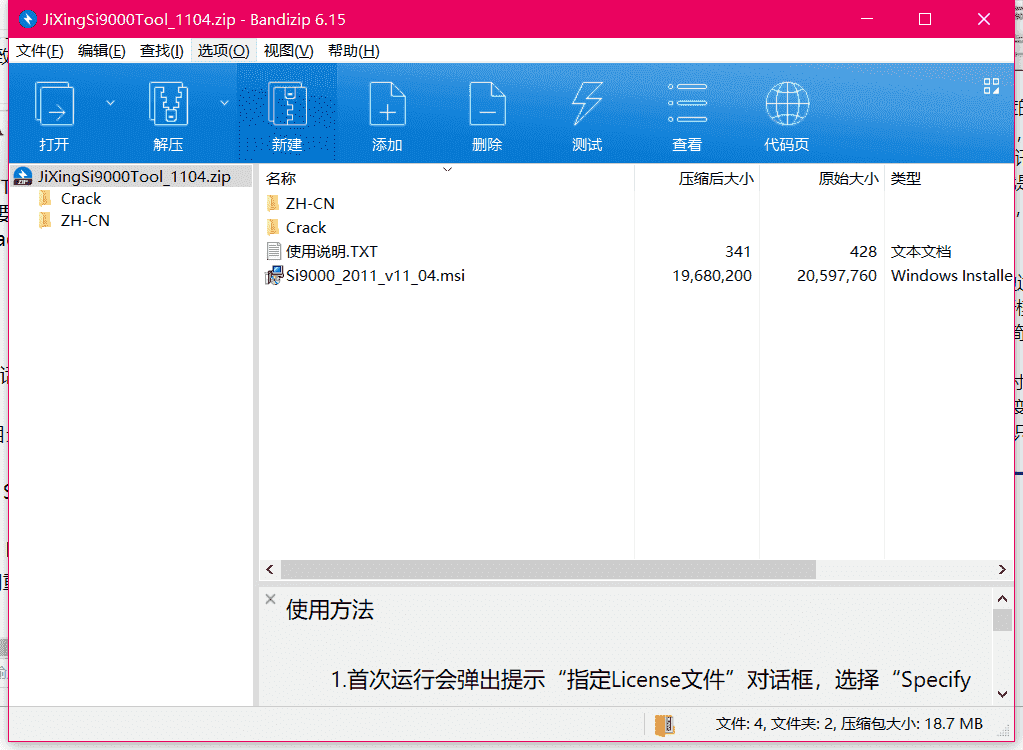The image size is (1023, 750).
Task: Click the 341 compressed size value
Action: 738,252
